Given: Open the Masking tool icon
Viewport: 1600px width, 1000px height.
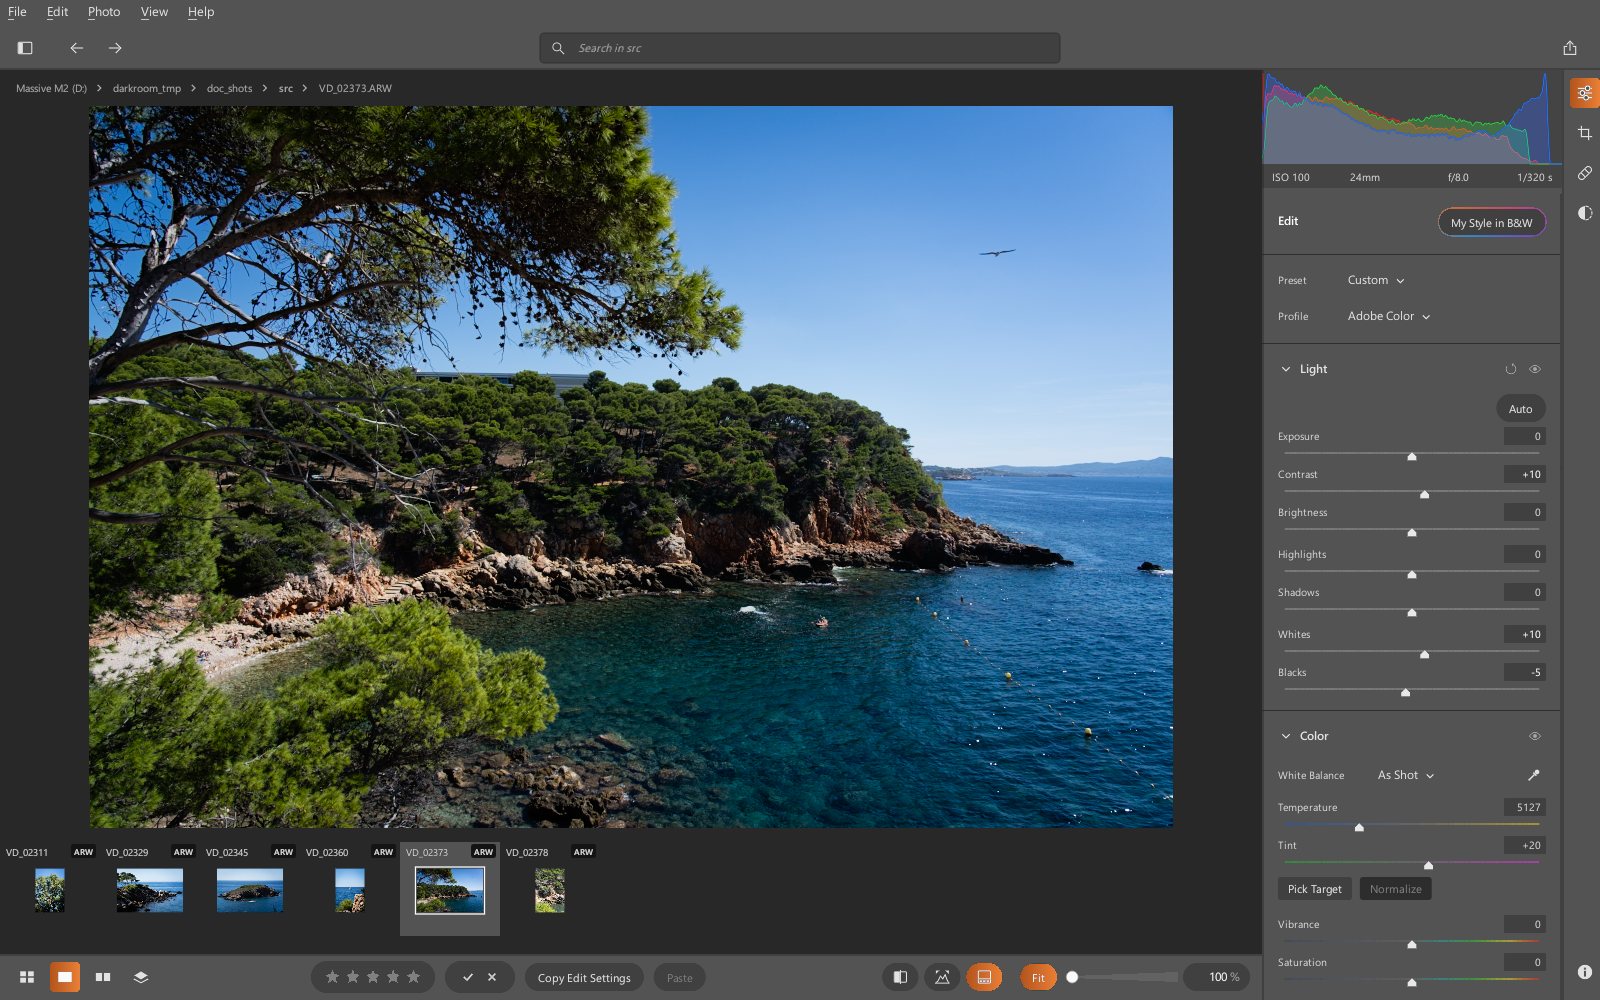Looking at the screenshot, I should point(1585,213).
